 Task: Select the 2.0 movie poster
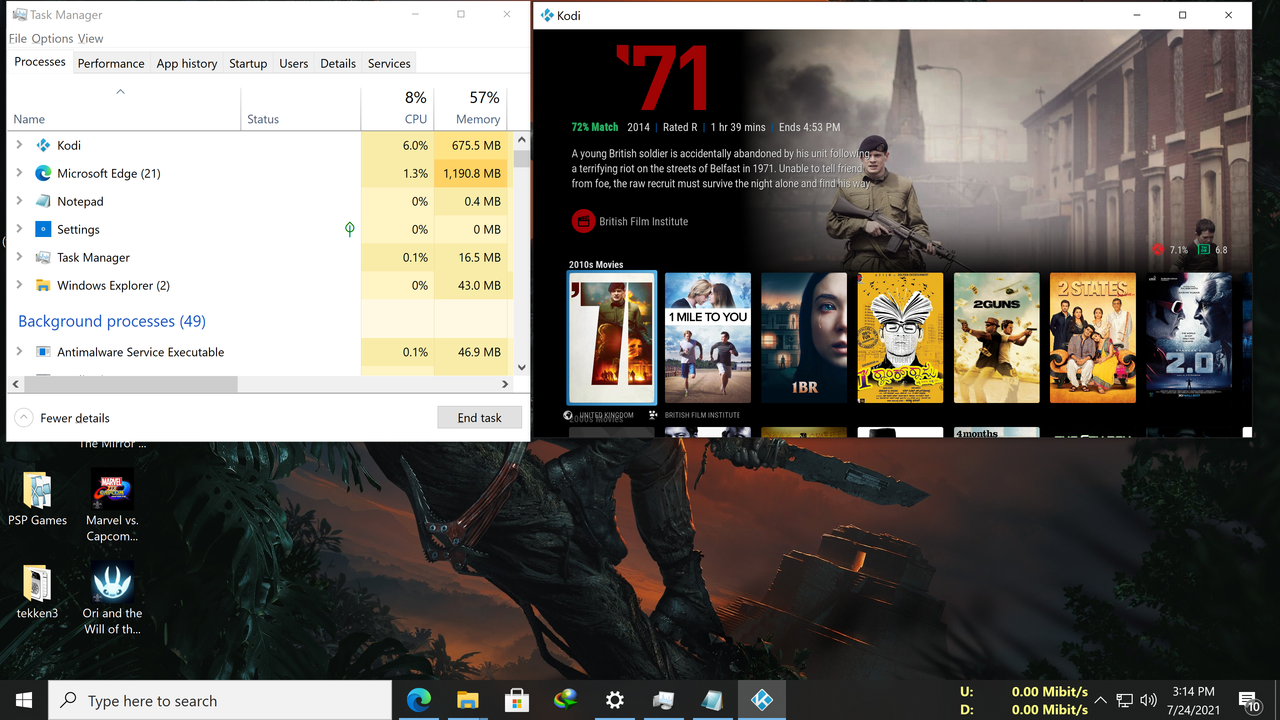point(1188,338)
